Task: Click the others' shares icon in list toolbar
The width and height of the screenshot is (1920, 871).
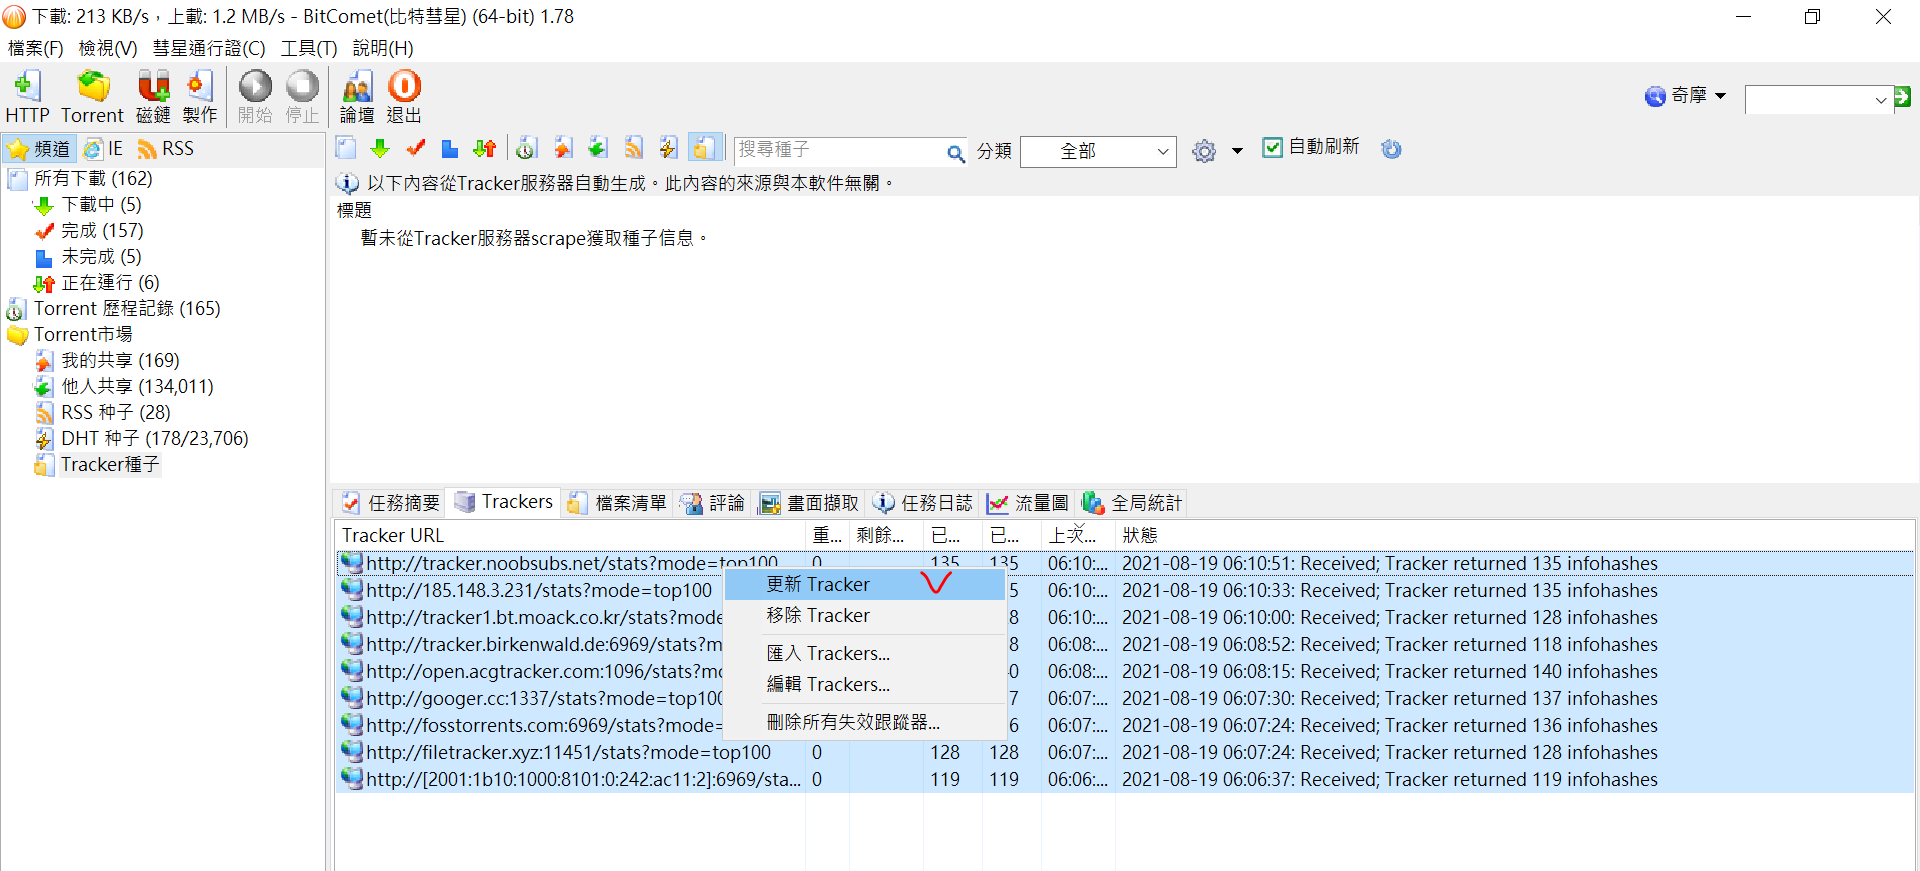Action: click(598, 149)
